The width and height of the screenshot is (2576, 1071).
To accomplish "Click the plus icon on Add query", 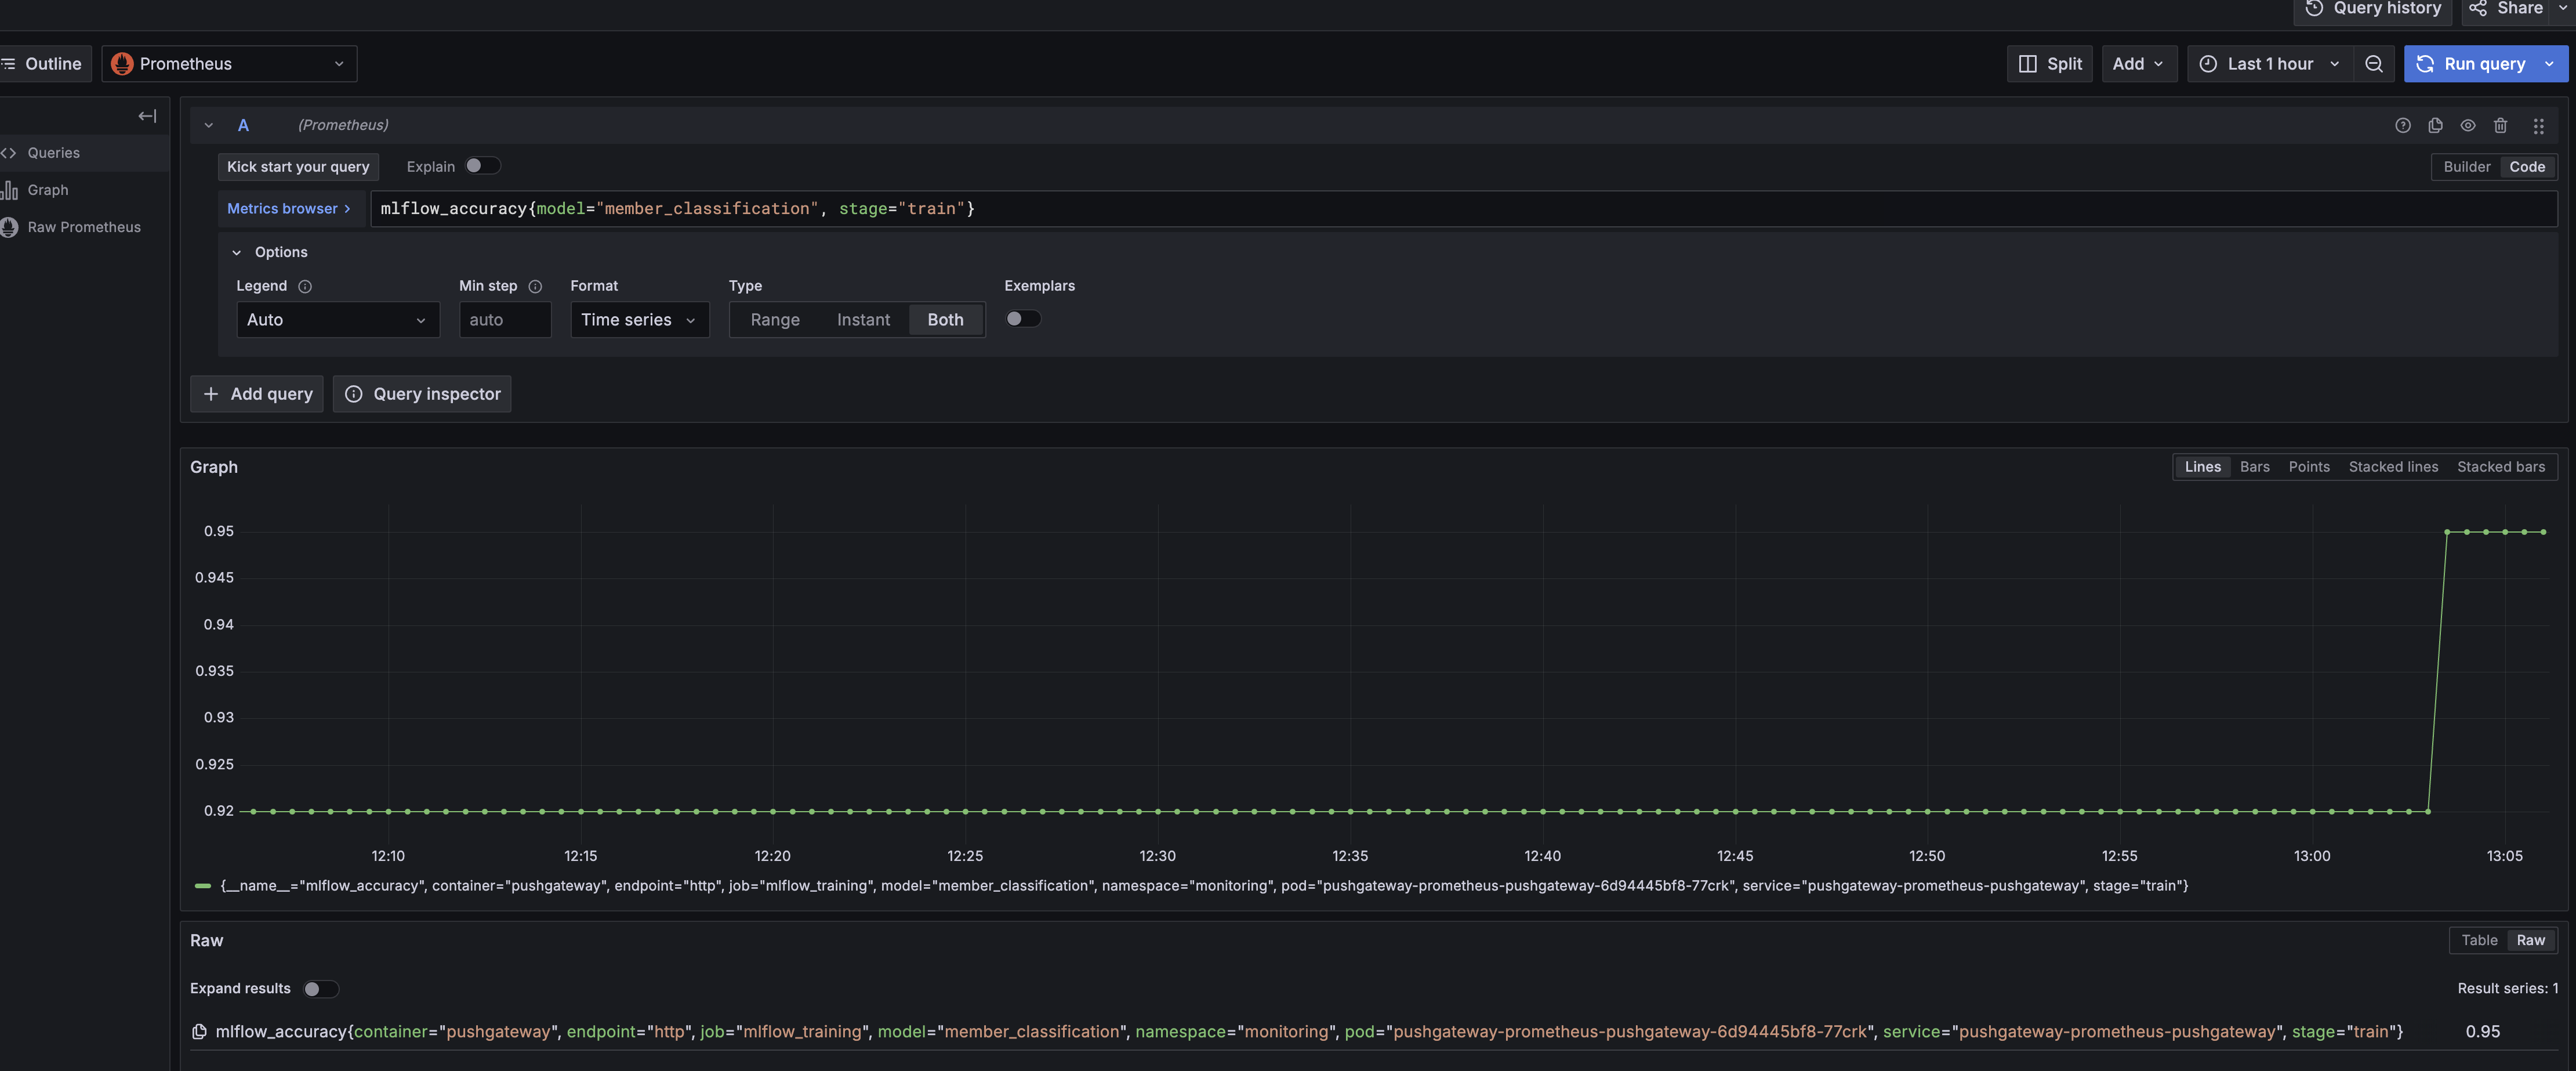I will click(x=211, y=394).
